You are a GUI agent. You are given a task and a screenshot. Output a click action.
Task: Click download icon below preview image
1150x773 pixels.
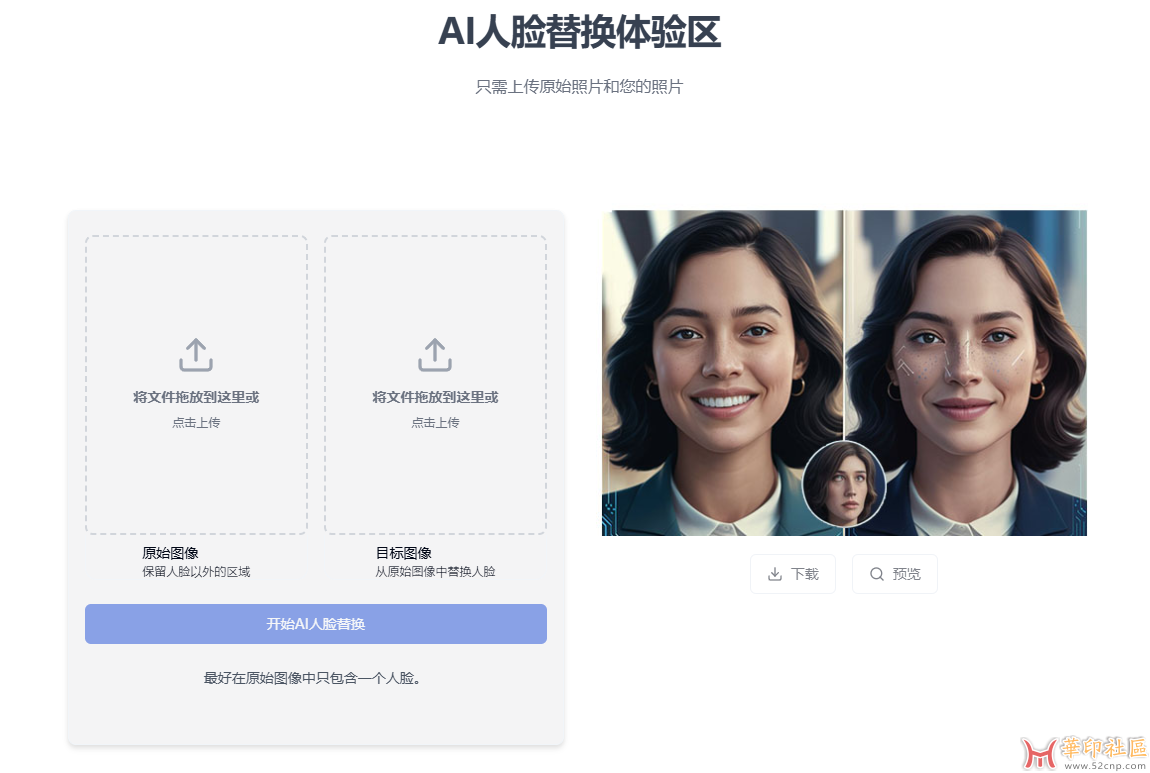click(x=774, y=574)
